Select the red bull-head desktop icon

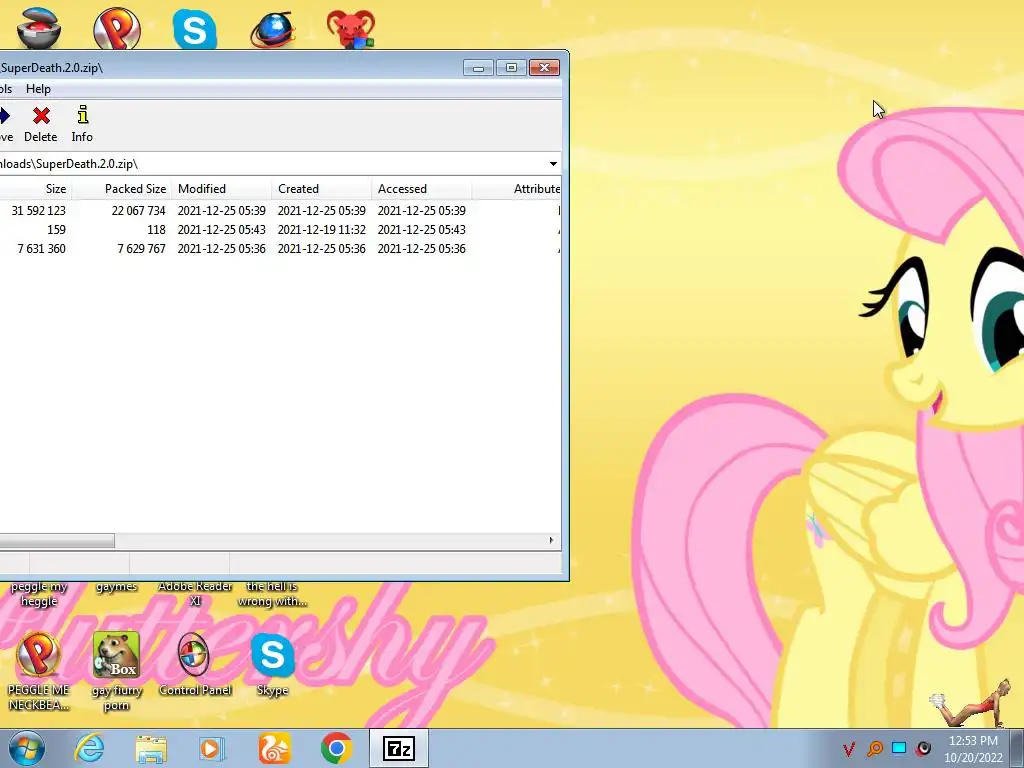(351, 29)
